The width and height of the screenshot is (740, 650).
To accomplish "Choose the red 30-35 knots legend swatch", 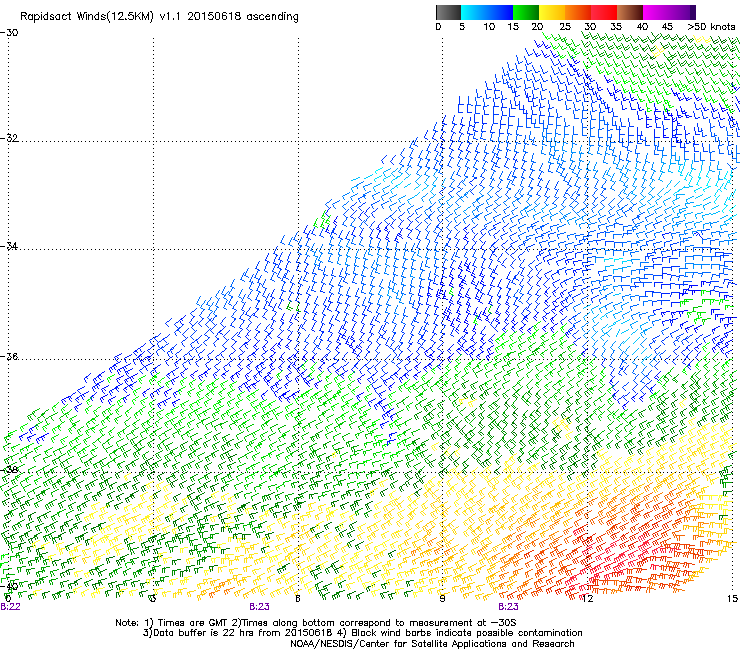I will 604,12.
